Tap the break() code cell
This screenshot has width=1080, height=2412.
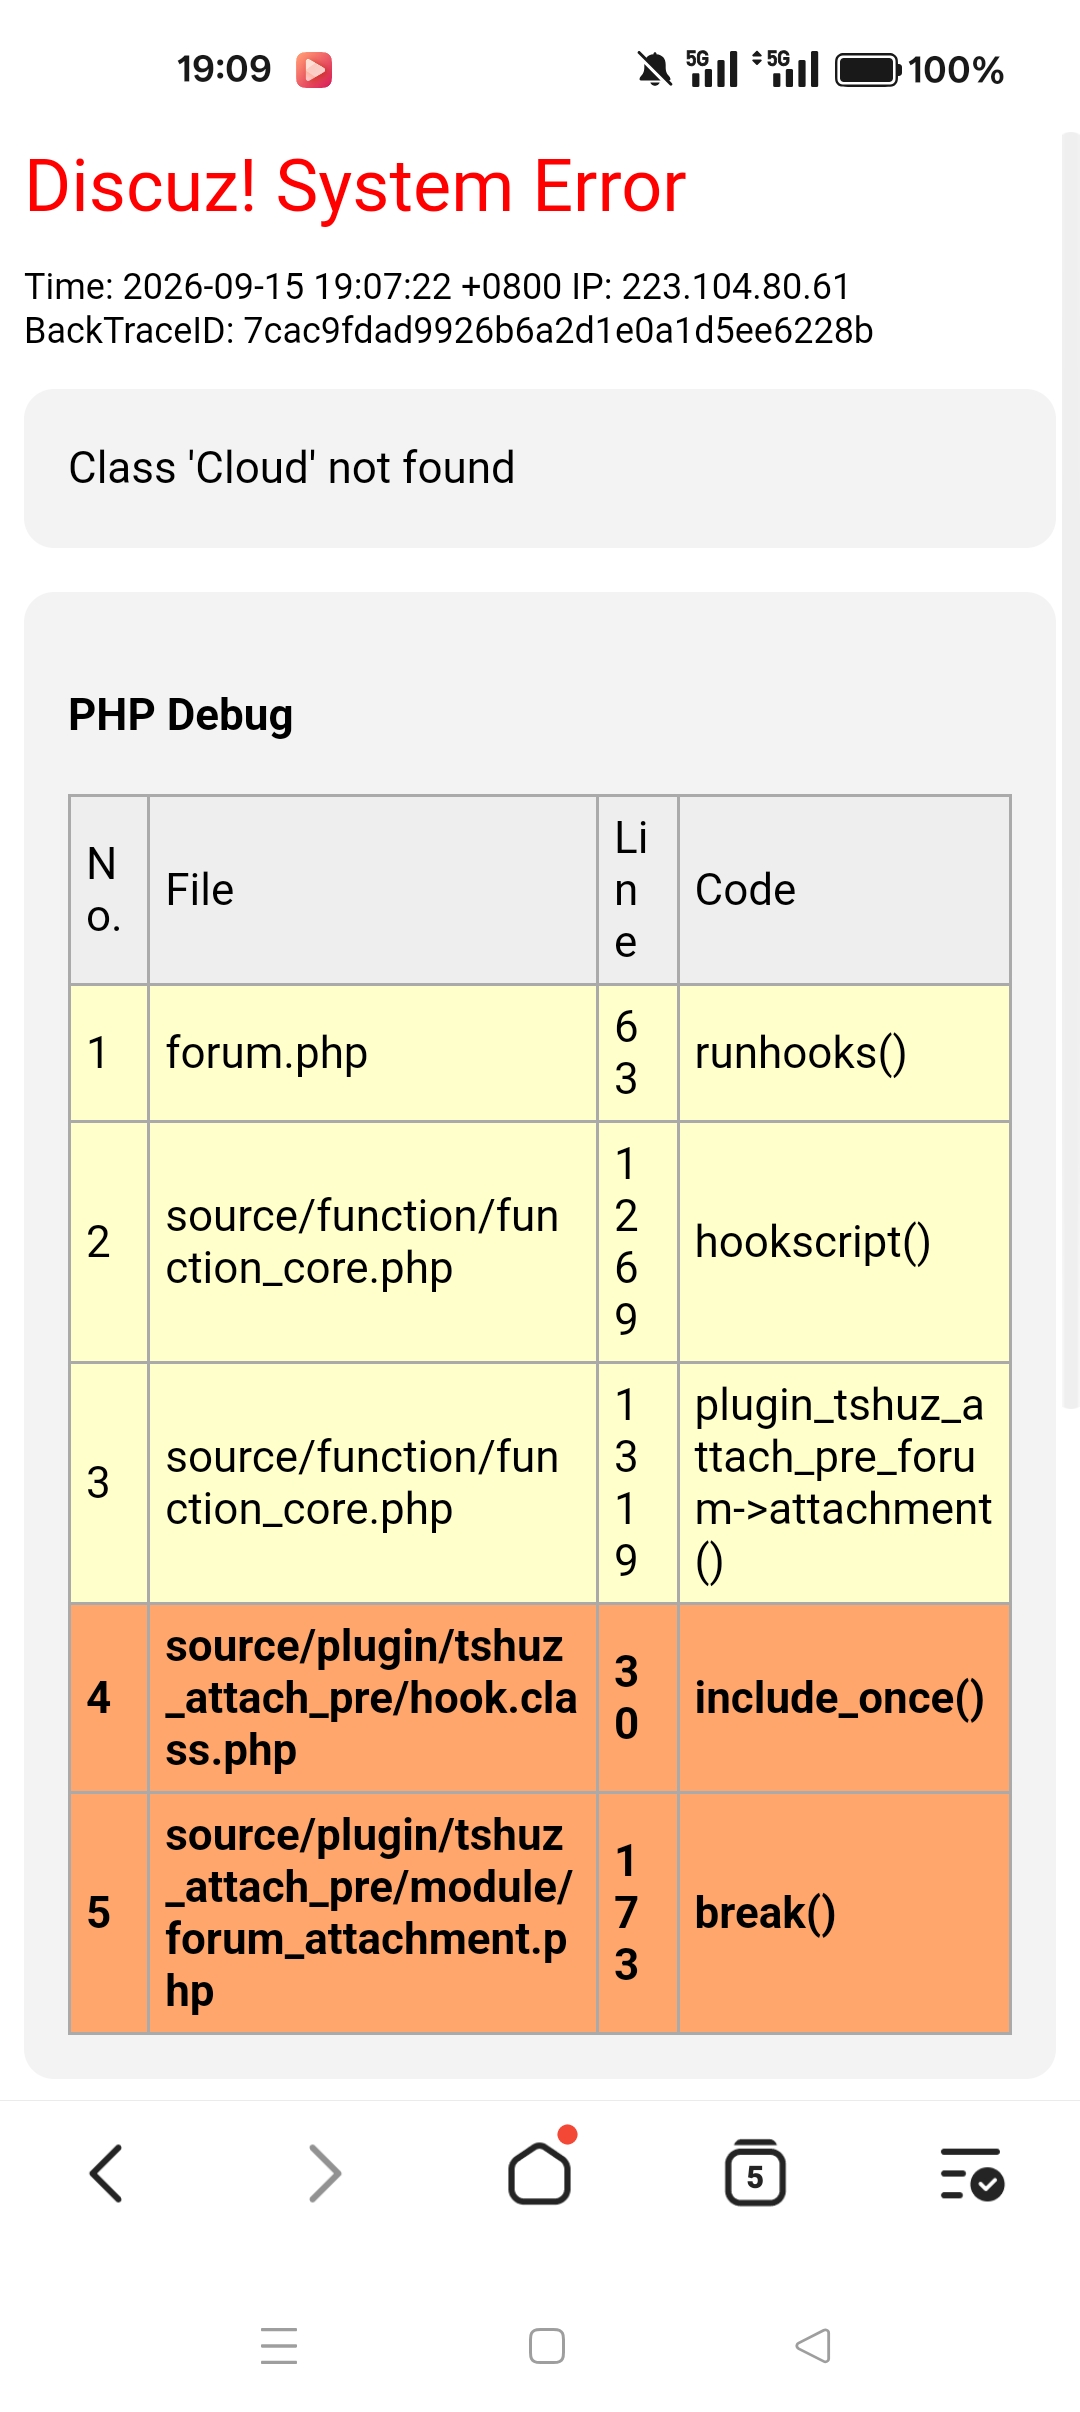tap(844, 1913)
